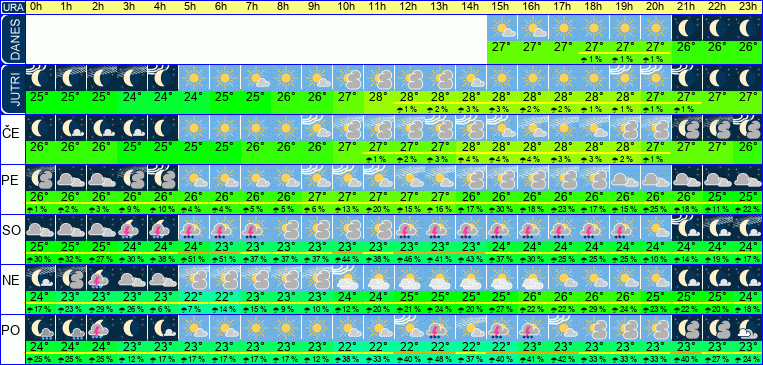Click PO 23h moon with cloud icon
763x365 pixels.
click(x=748, y=328)
